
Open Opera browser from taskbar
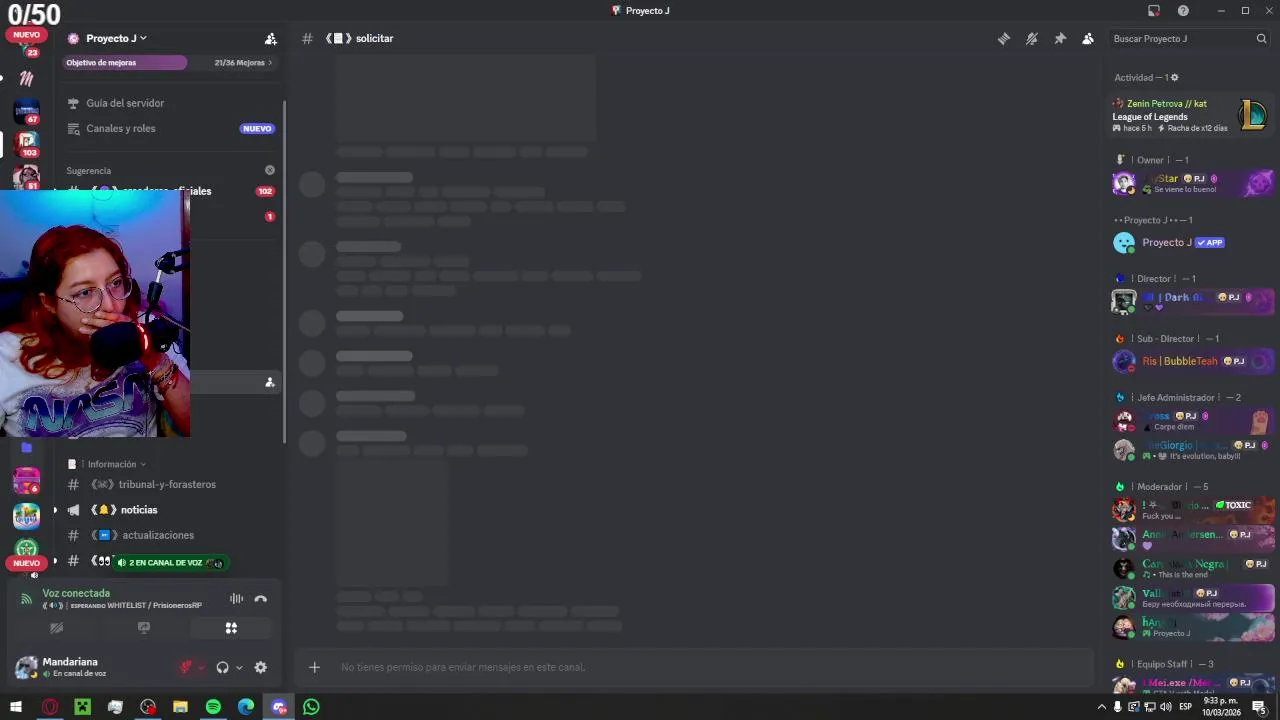tap(50, 707)
